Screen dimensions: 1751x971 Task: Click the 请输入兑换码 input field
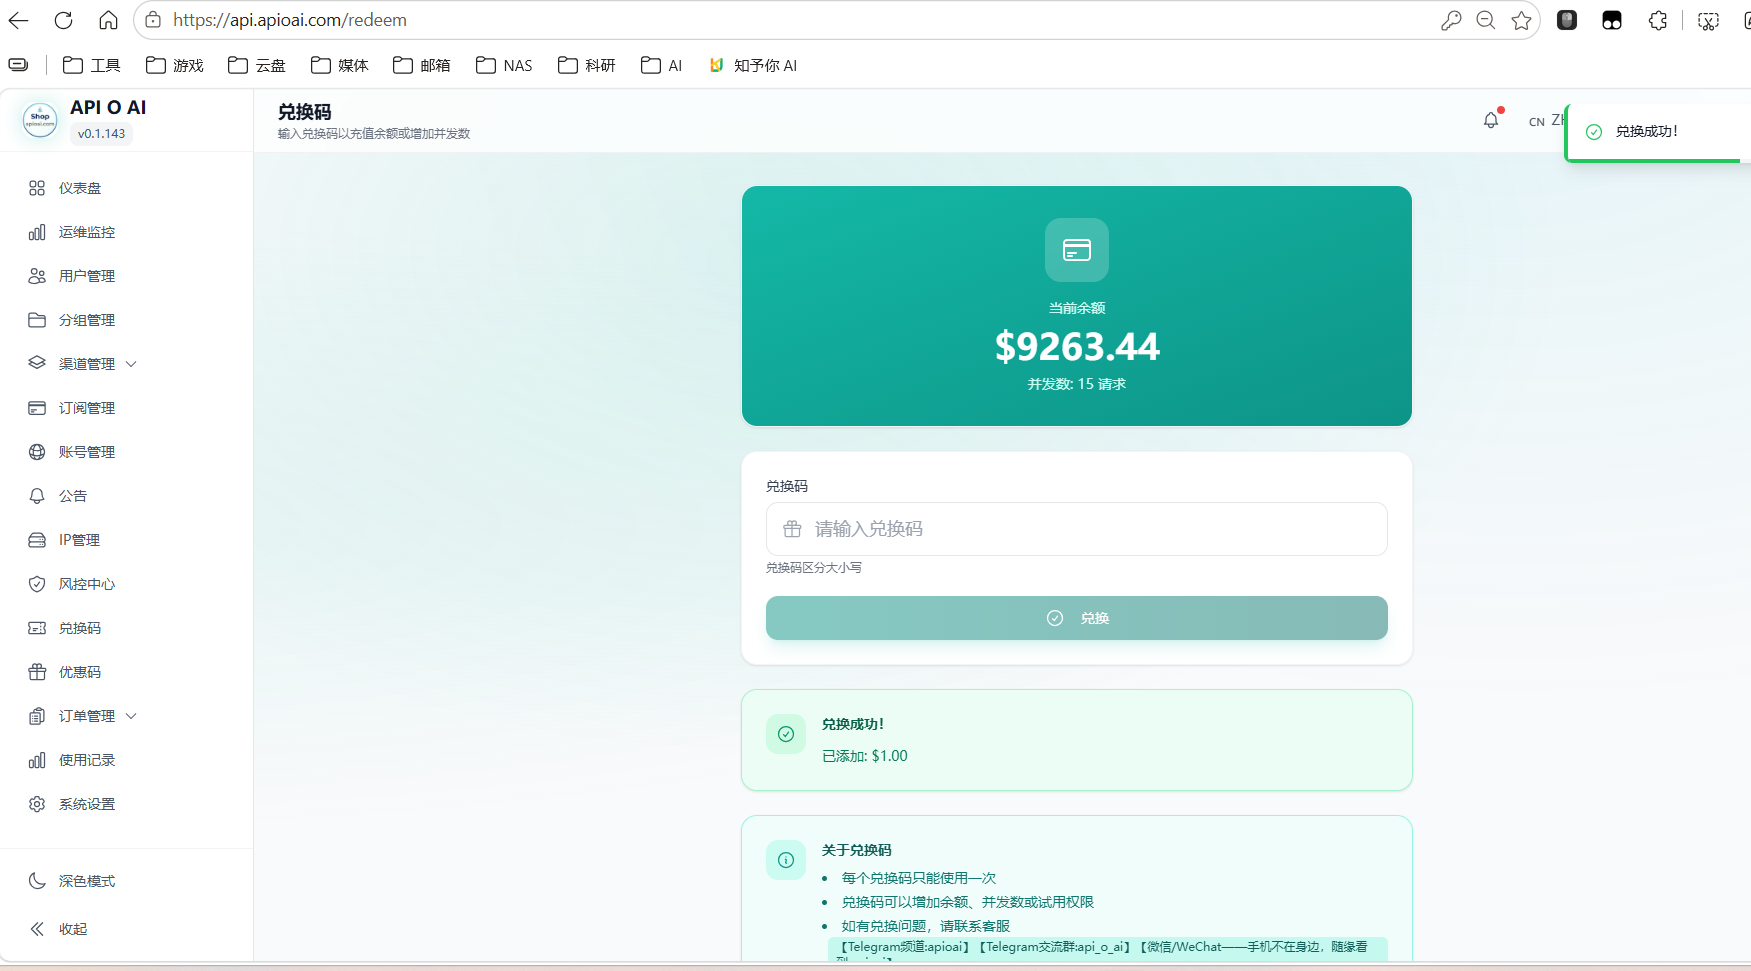click(1076, 529)
